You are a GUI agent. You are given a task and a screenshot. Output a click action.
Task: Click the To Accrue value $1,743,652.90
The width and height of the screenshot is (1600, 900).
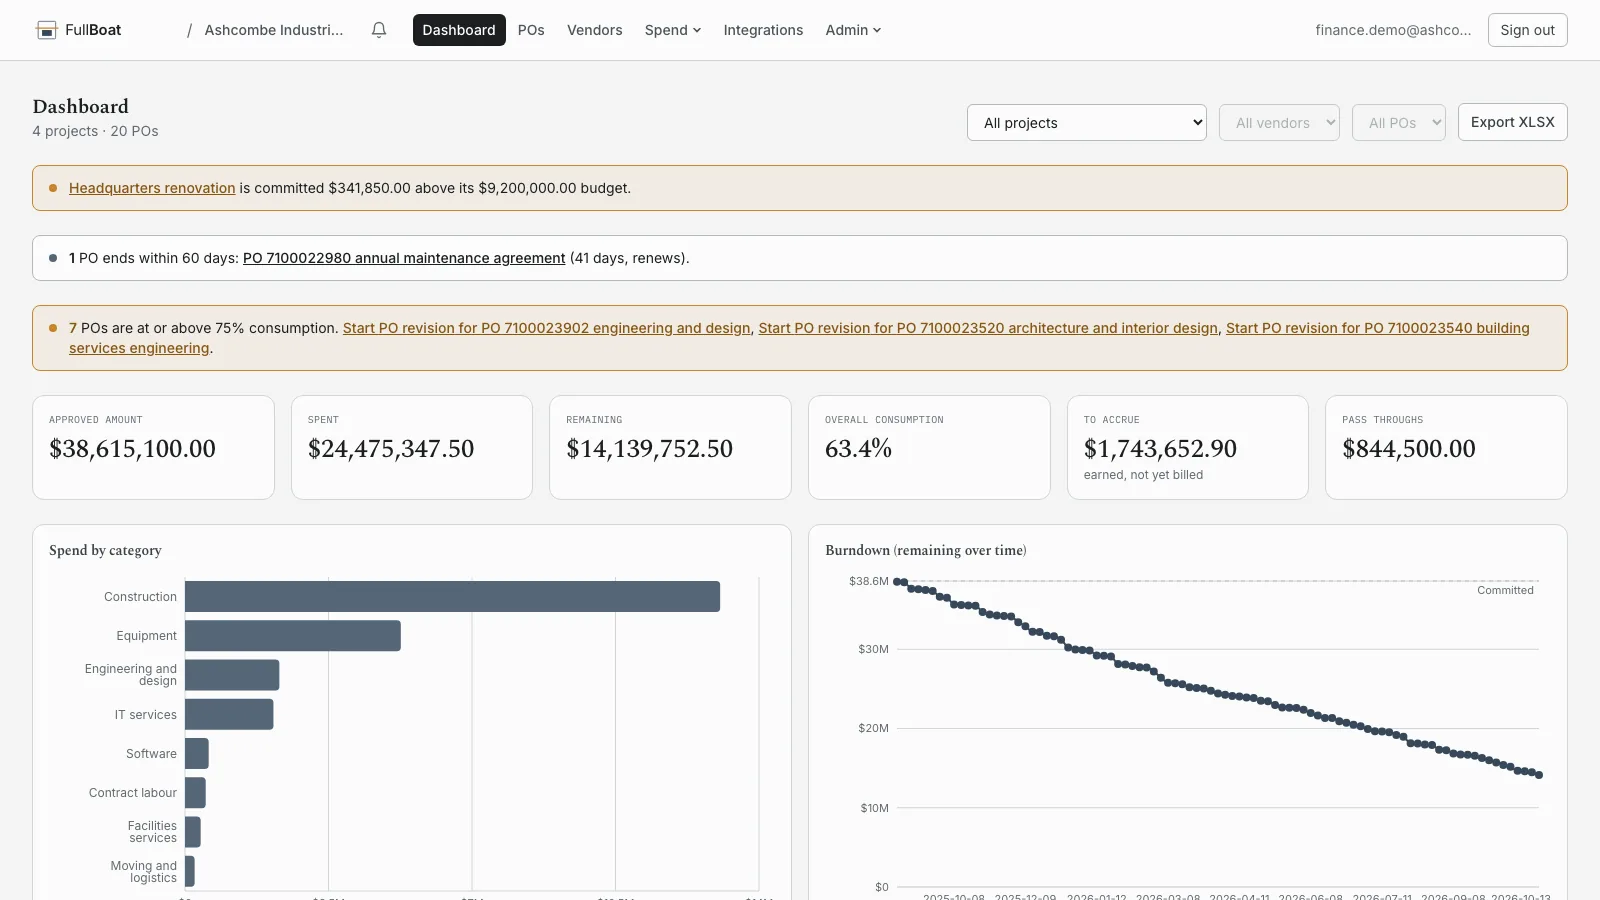1160,449
